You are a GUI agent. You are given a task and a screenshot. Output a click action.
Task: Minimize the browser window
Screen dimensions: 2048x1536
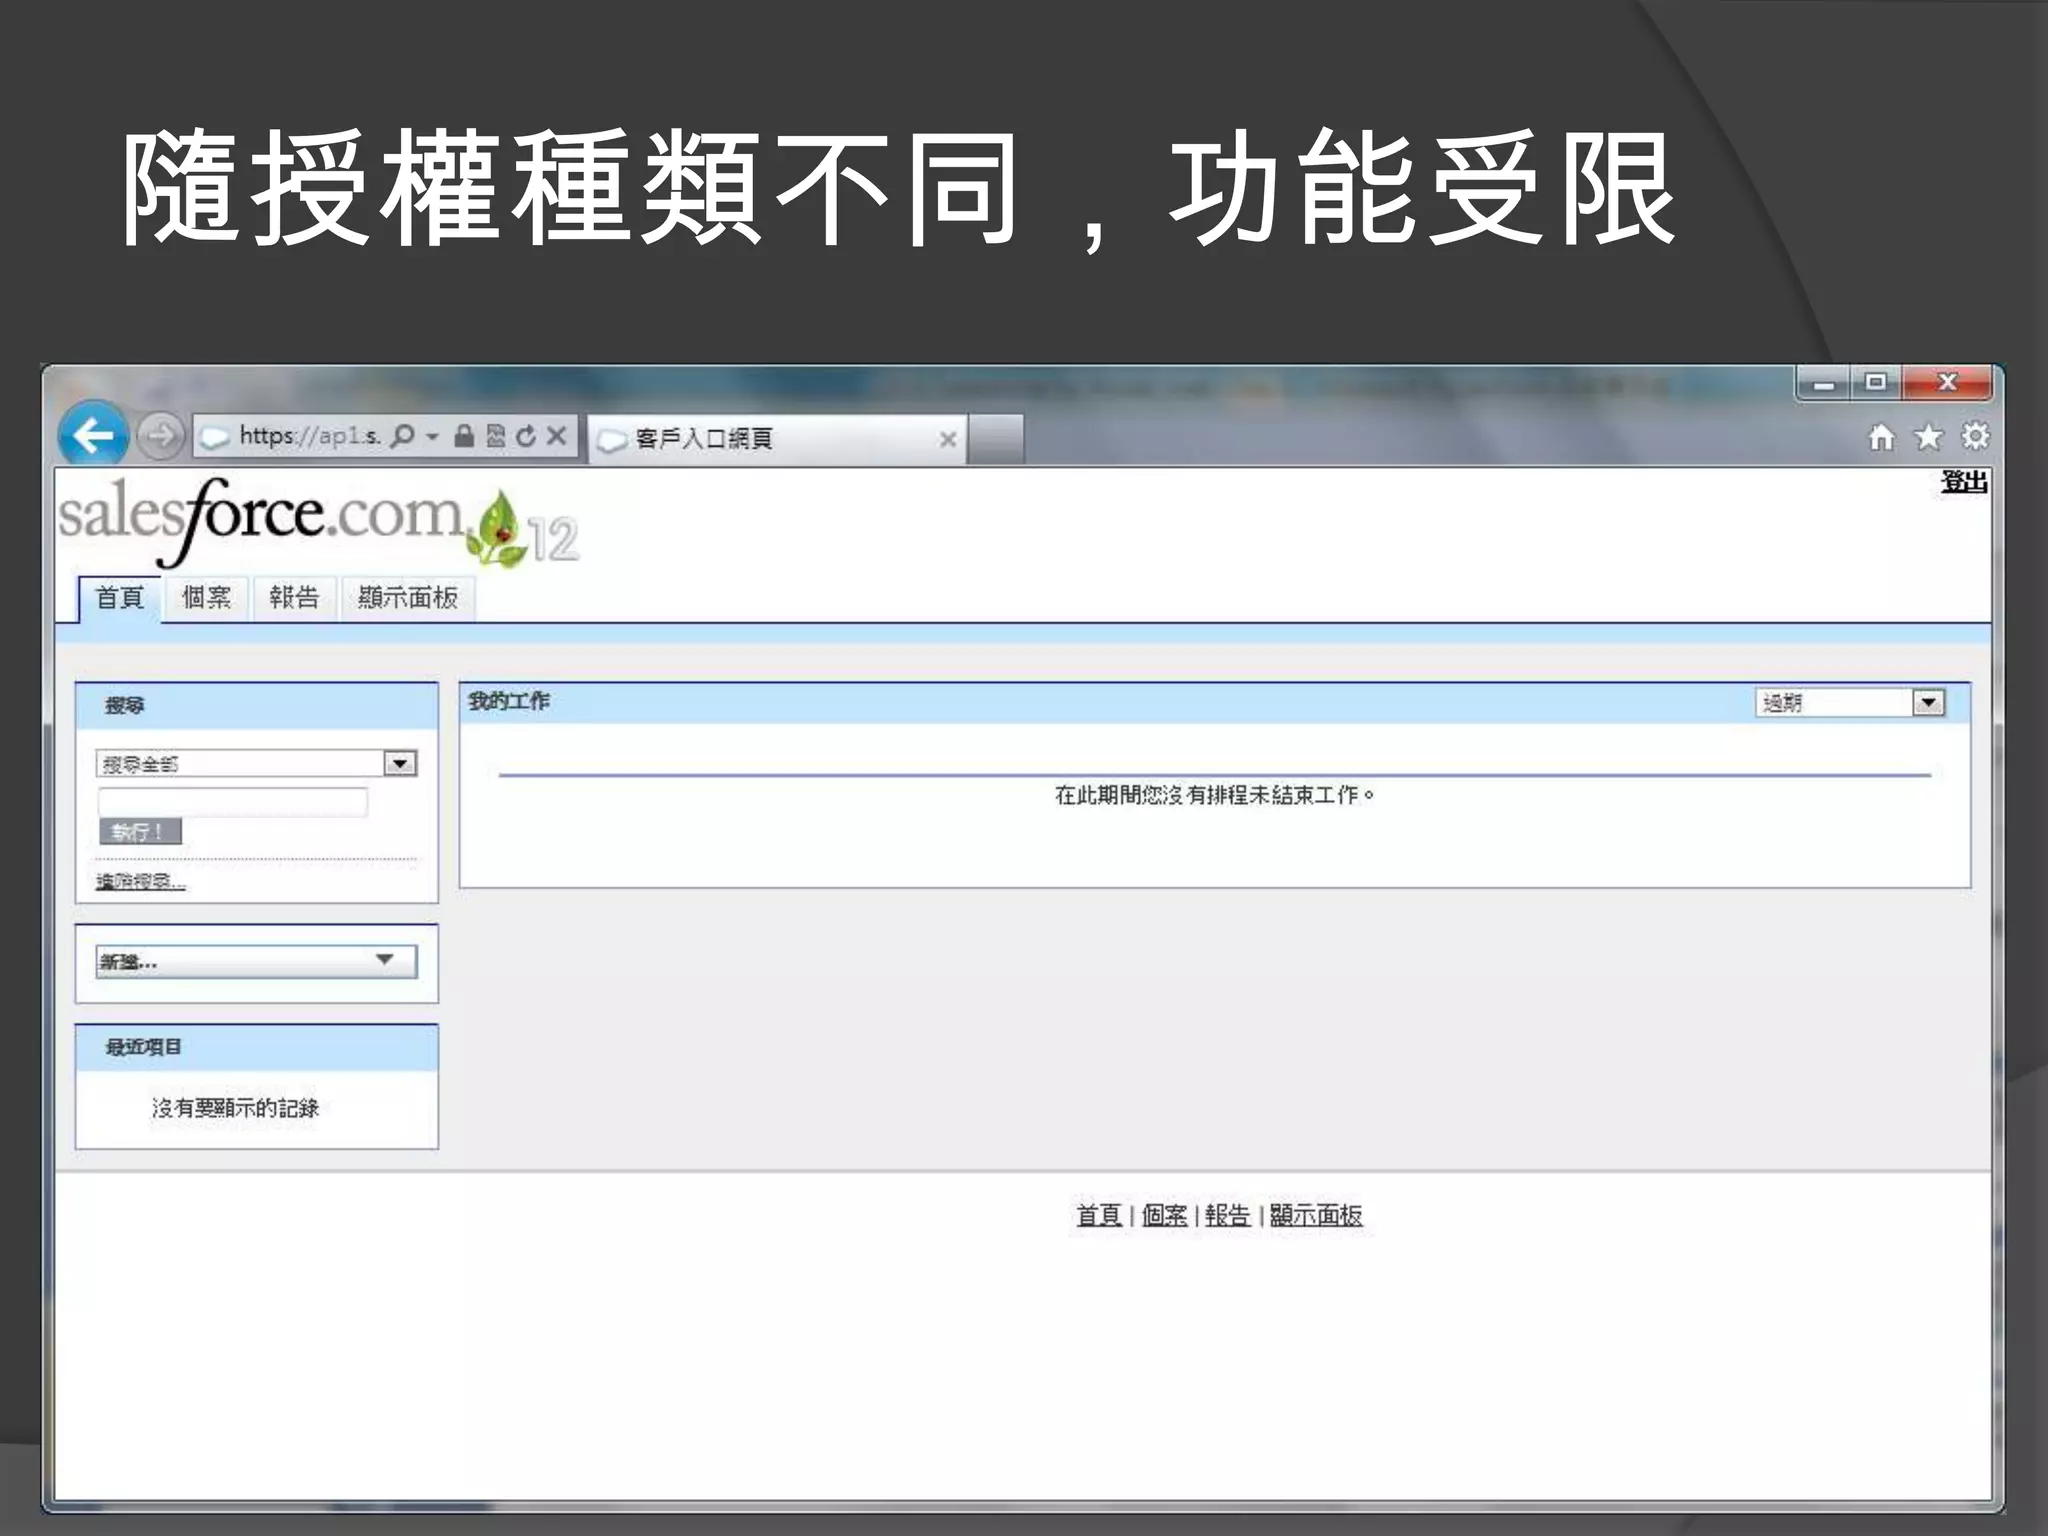[x=1824, y=383]
